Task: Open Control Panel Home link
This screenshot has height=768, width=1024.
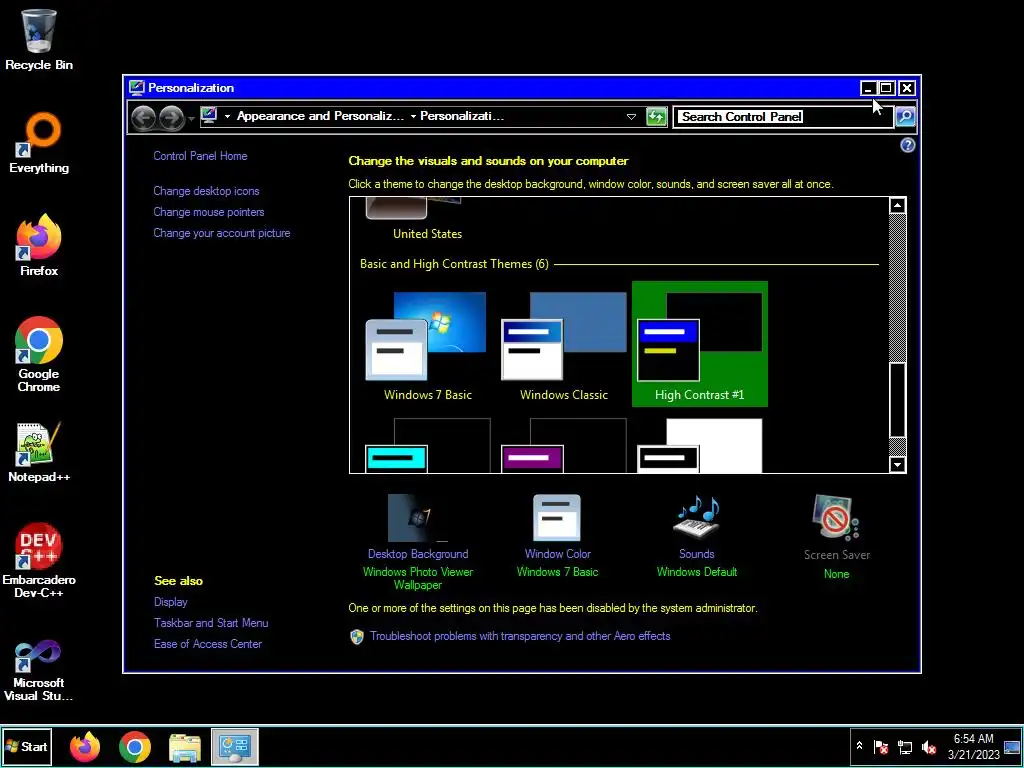Action: point(200,156)
